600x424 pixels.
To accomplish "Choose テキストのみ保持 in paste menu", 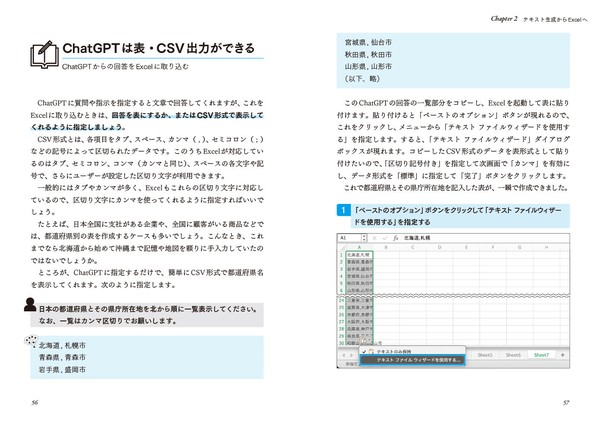I will point(412,351).
